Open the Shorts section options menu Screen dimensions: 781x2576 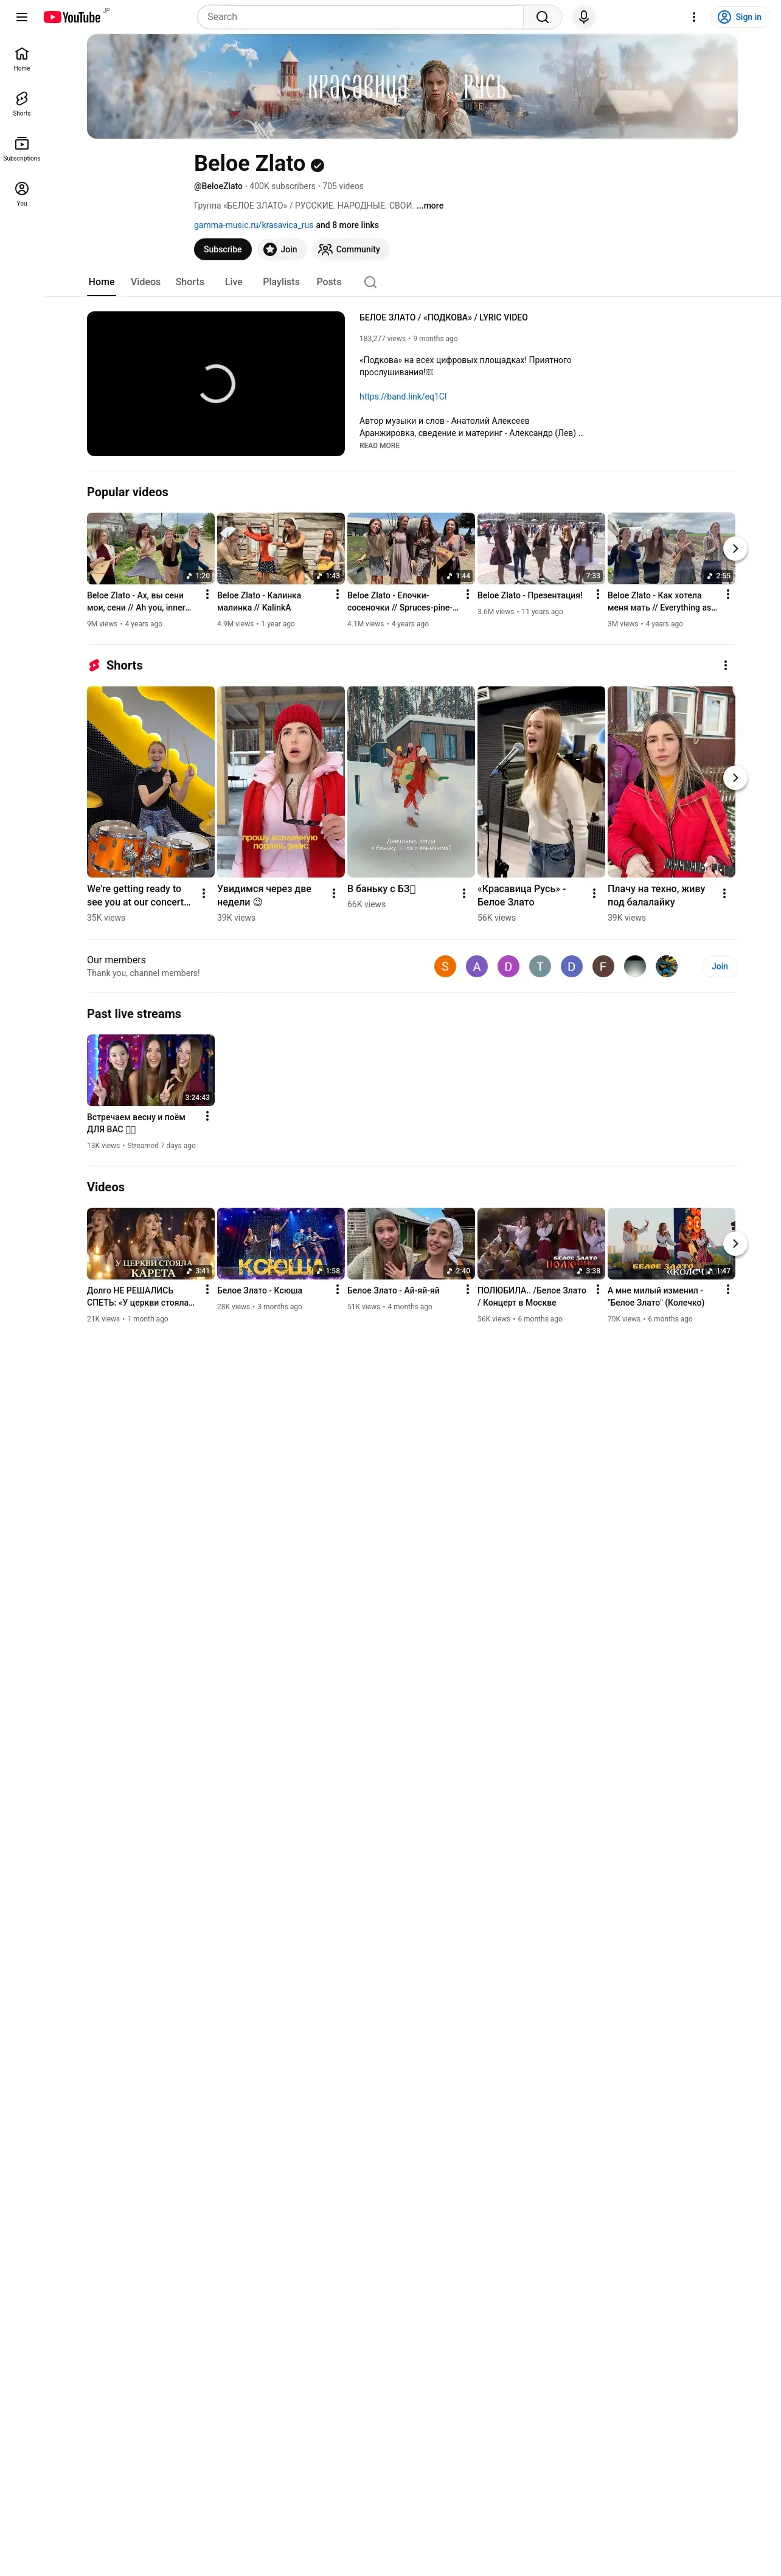(725, 665)
